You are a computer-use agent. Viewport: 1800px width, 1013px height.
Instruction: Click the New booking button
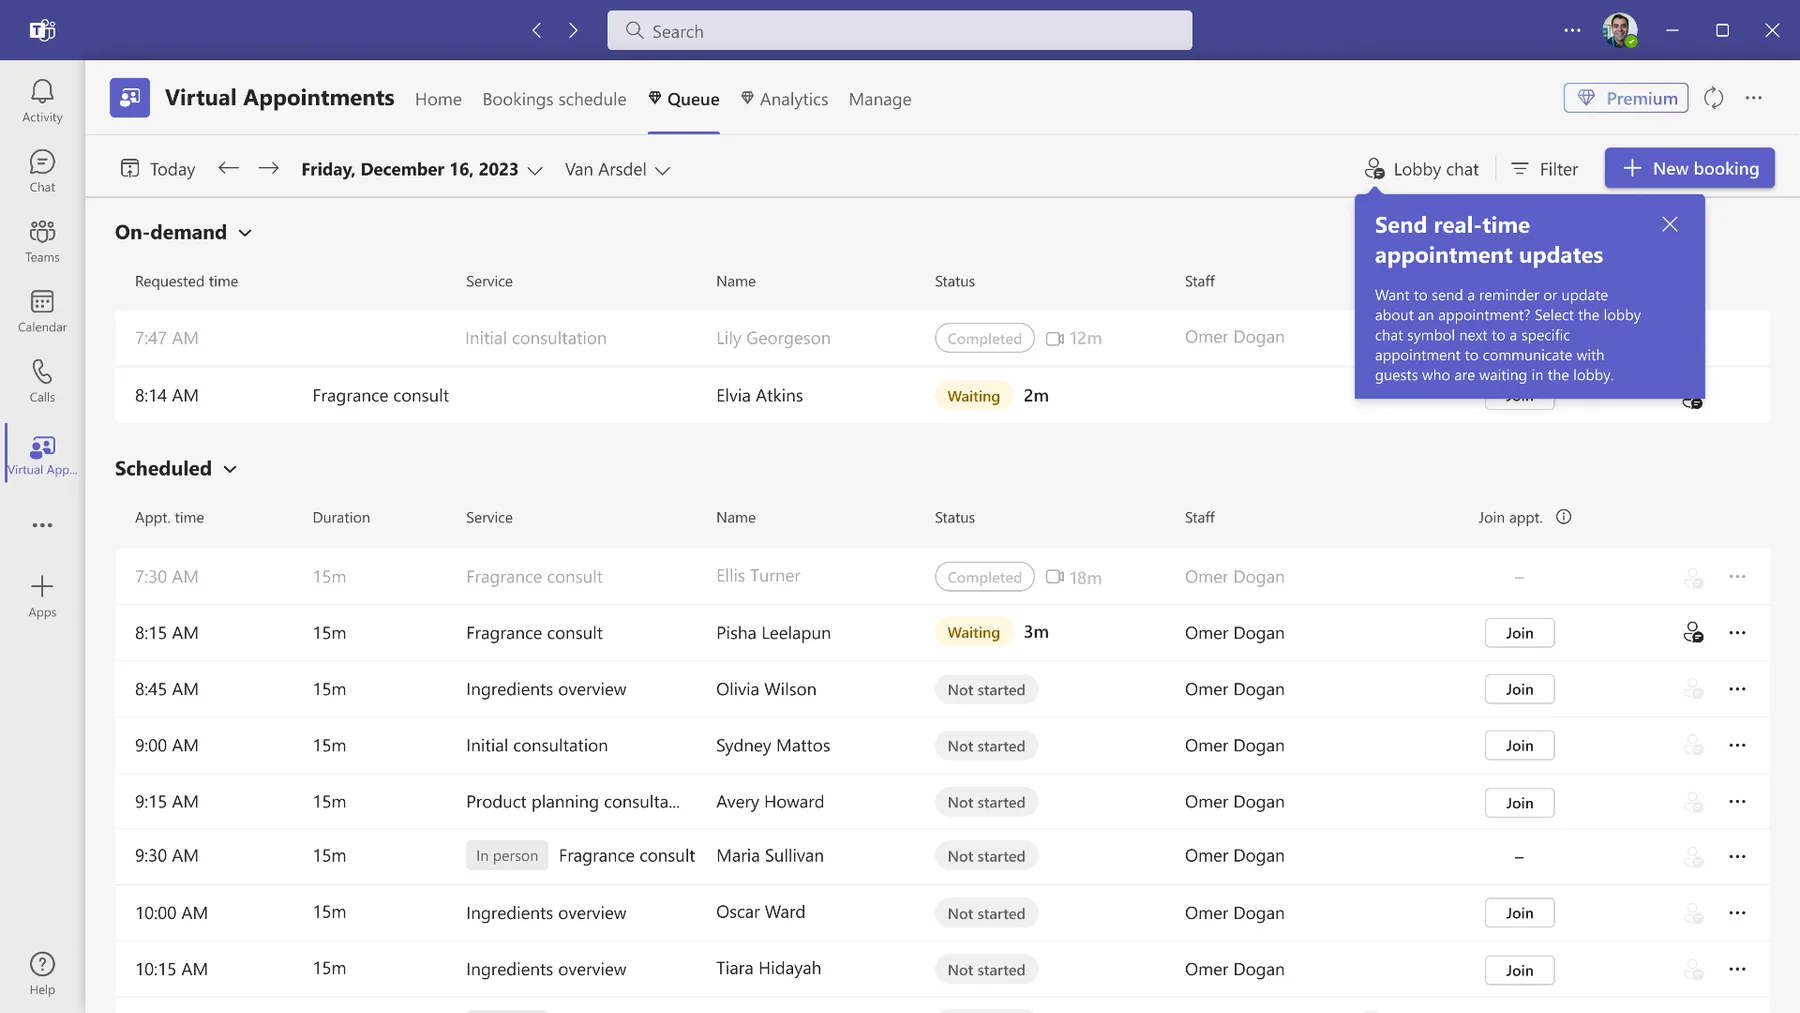click(1689, 168)
